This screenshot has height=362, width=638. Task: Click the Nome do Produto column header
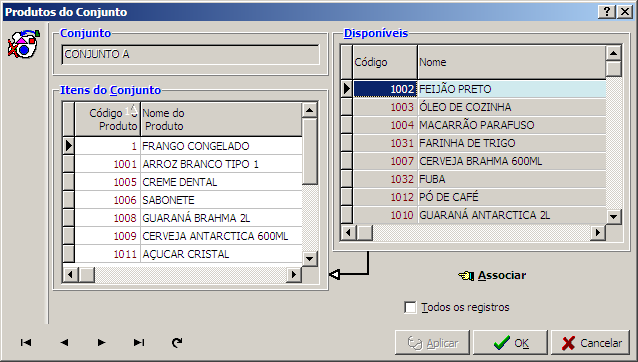pos(221,119)
